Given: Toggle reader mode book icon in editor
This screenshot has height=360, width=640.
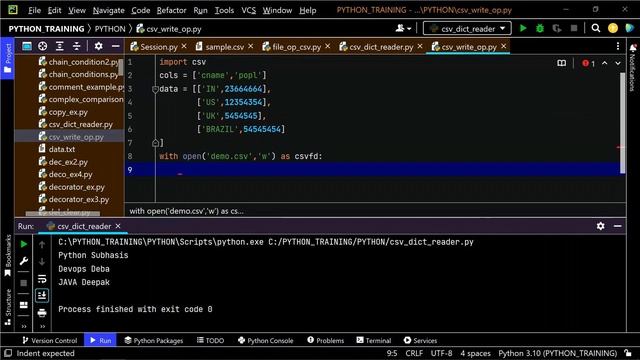Looking at the screenshot, I should [x=562, y=63].
